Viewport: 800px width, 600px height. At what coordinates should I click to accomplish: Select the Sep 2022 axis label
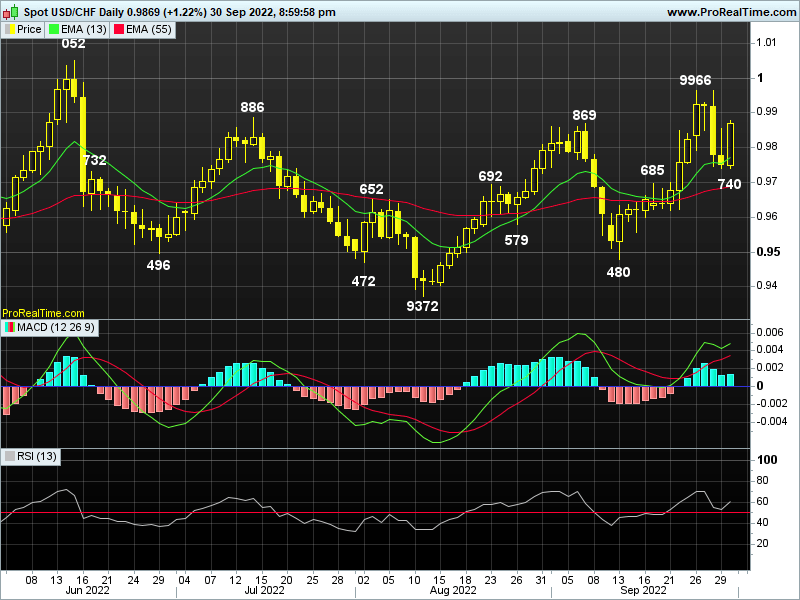[643, 590]
